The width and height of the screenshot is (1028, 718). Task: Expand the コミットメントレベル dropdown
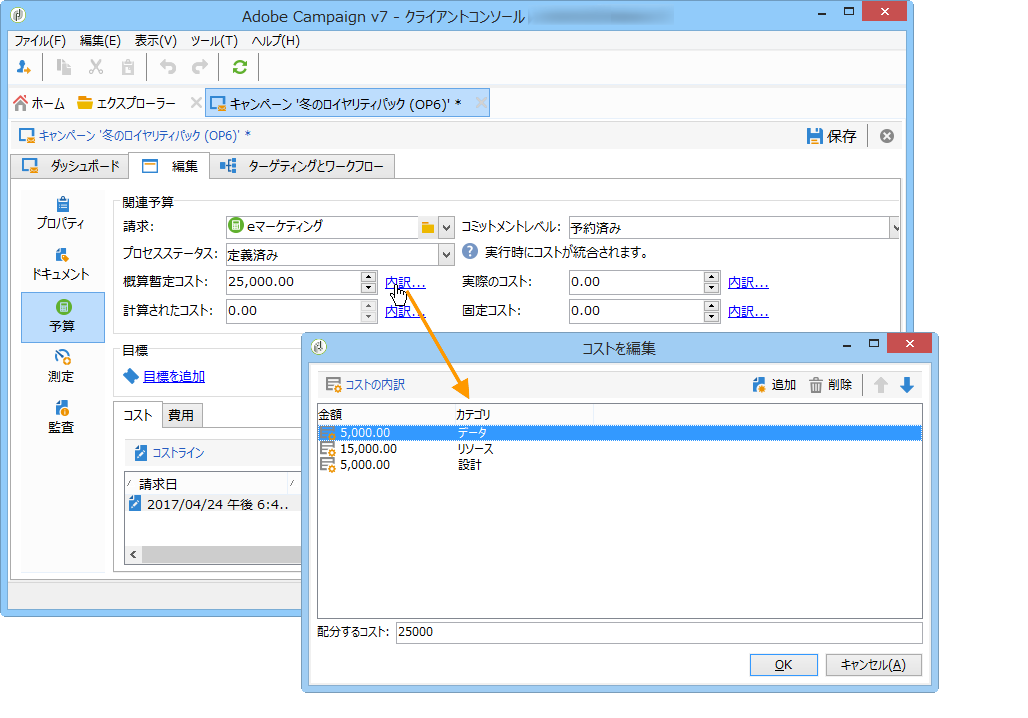[x=894, y=228]
